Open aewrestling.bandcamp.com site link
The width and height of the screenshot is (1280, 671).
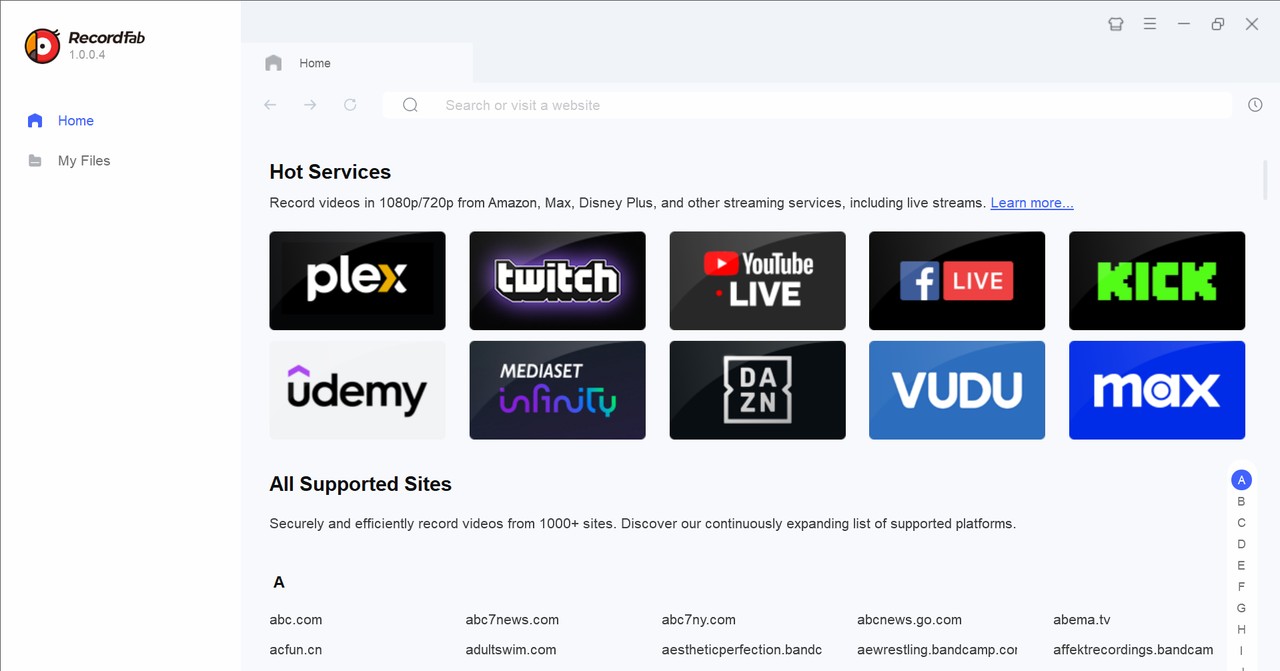[937, 650]
